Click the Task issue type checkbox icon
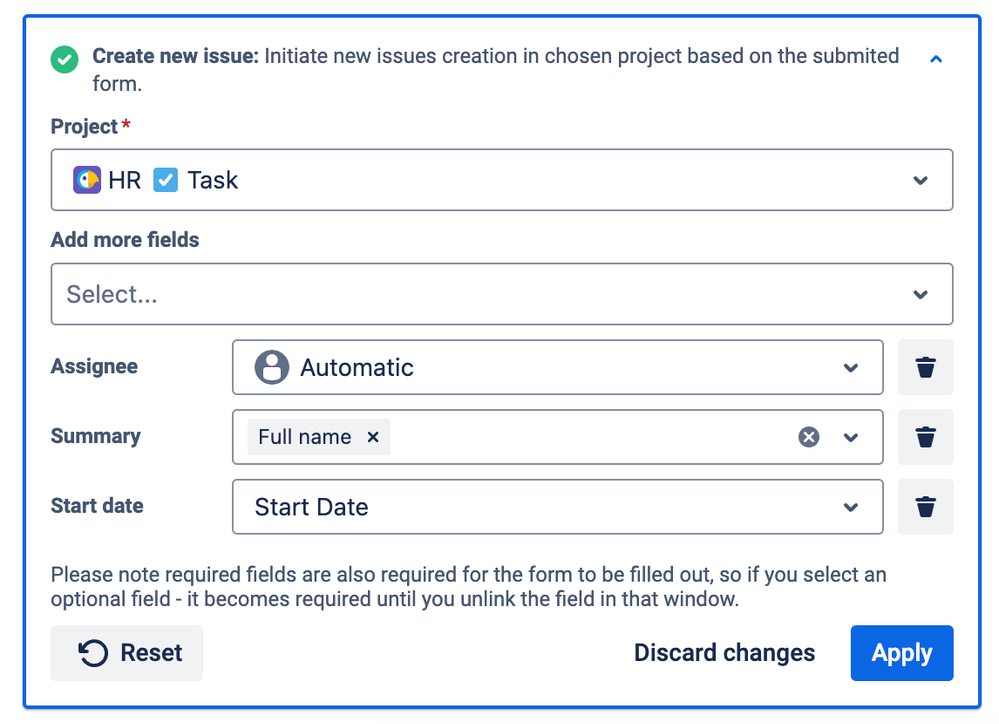This screenshot has height=724, width=999. [166, 180]
